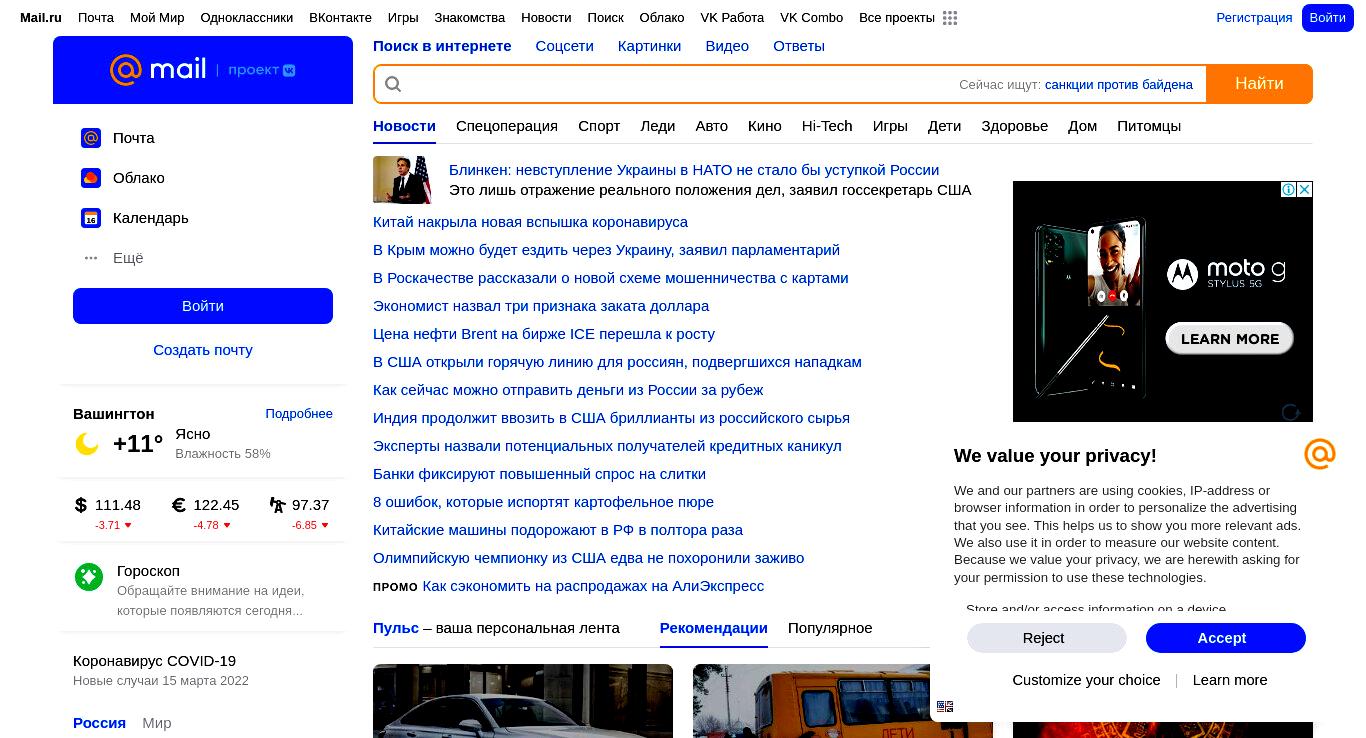Open the green horoscope icon
1366x738 pixels.
coord(89,576)
